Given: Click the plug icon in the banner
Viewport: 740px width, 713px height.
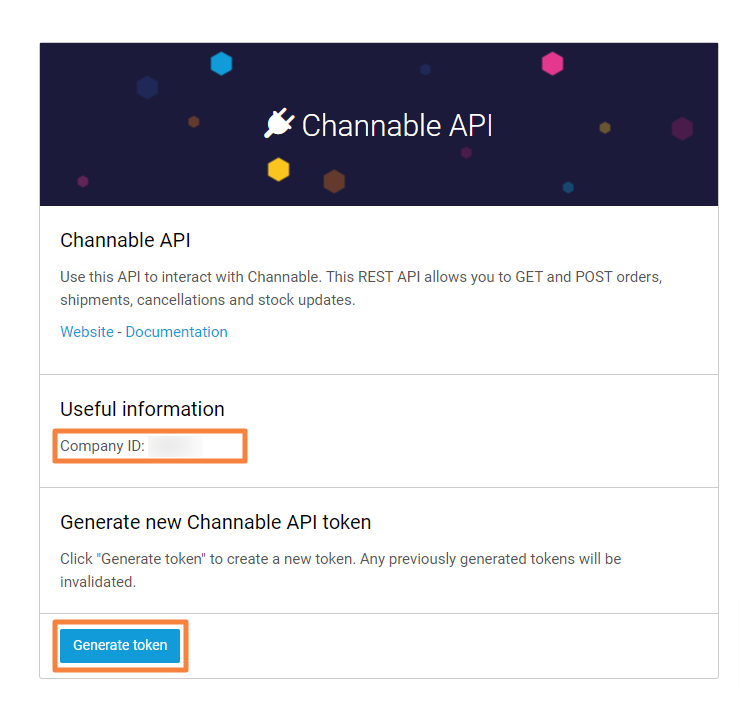Looking at the screenshot, I should click(x=279, y=124).
